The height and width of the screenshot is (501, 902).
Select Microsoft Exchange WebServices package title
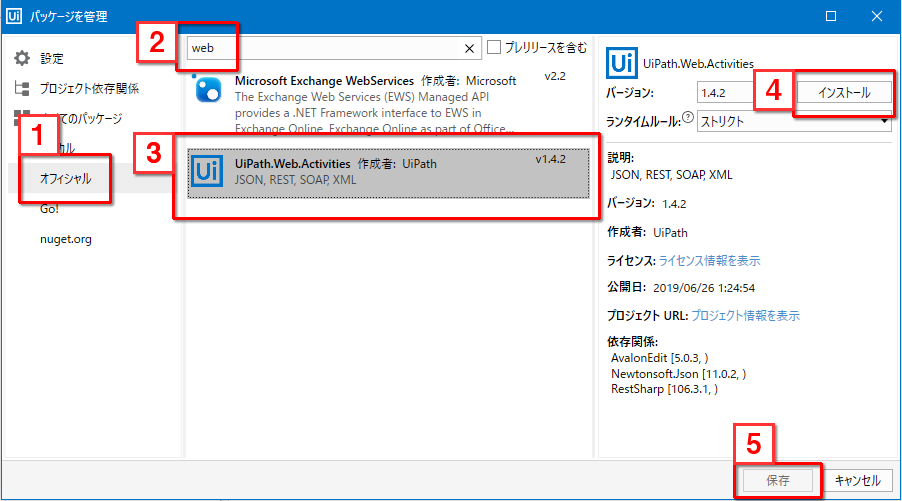click(324, 81)
